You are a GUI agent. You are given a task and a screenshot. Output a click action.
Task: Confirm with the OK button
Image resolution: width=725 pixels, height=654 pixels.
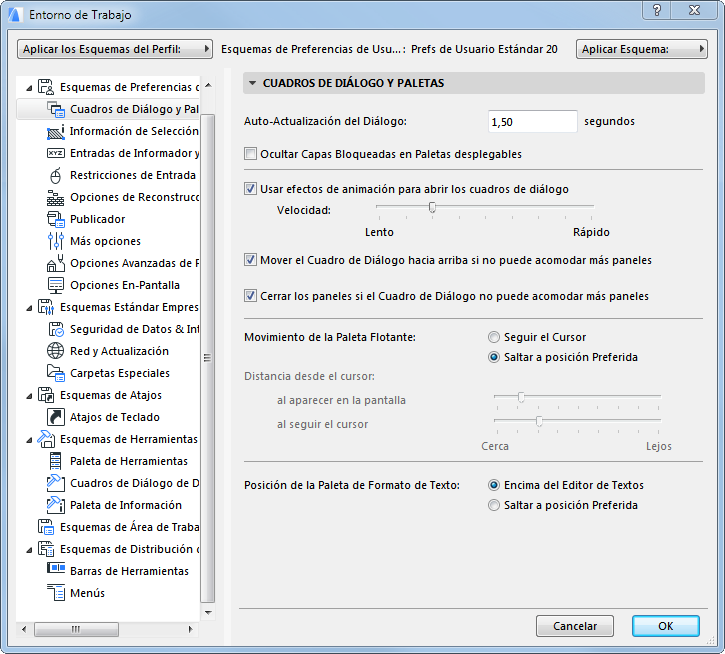665,626
